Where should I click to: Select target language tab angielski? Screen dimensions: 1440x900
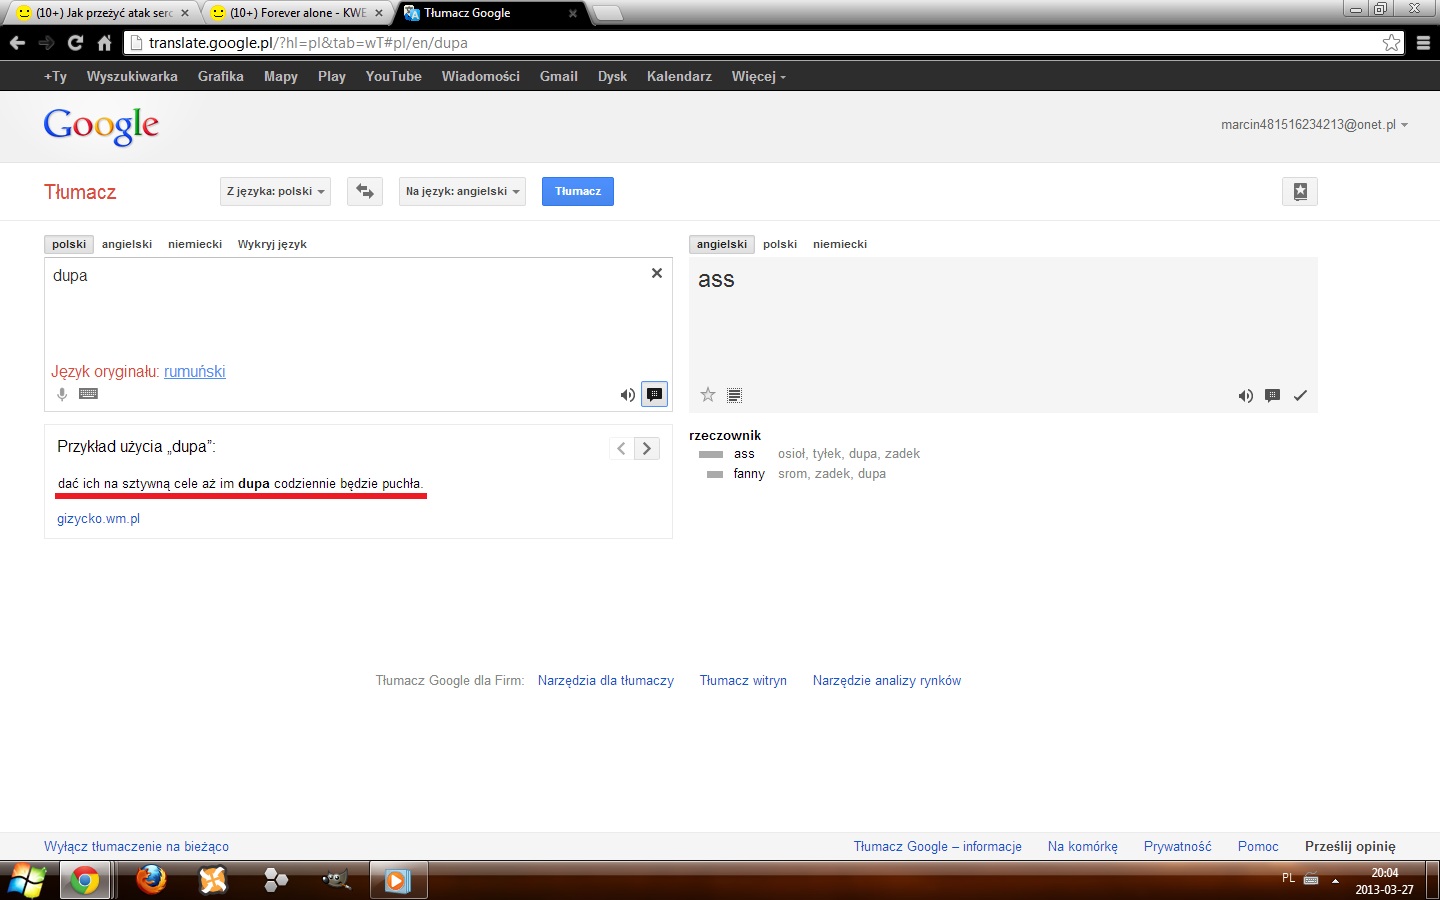722,244
